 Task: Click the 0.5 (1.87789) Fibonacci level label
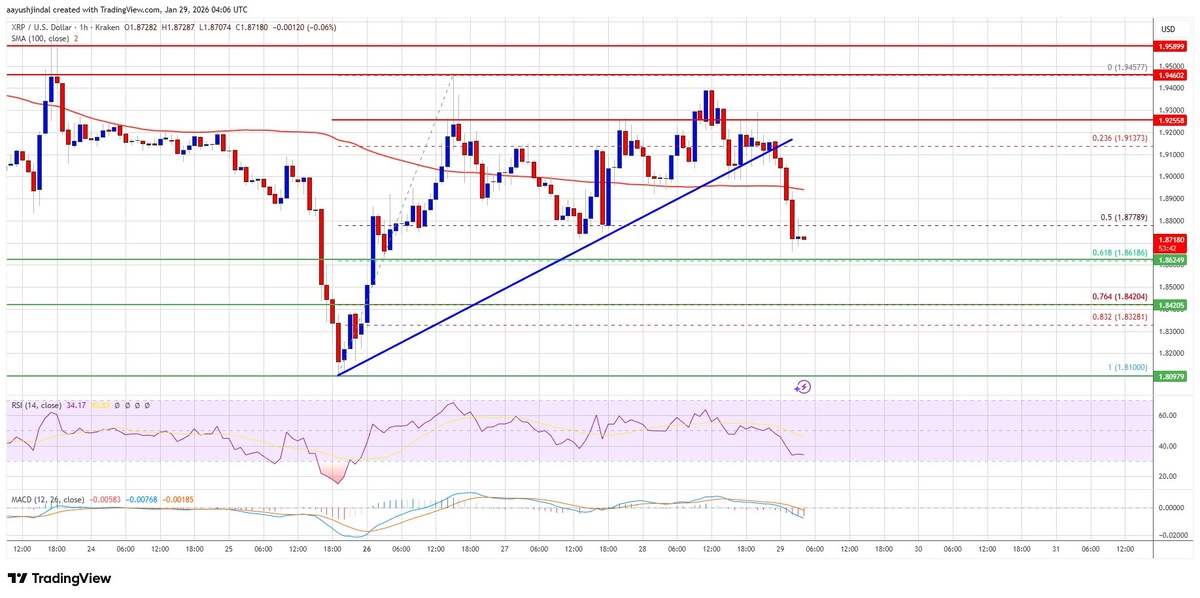(1114, 217)
